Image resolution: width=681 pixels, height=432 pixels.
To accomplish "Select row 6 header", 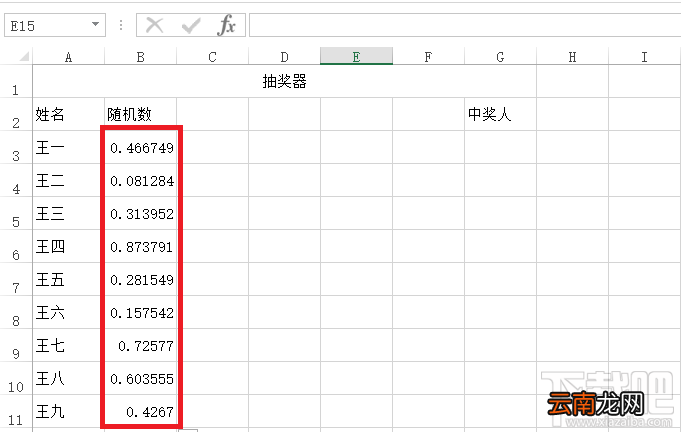I will [x=16, y=246].
